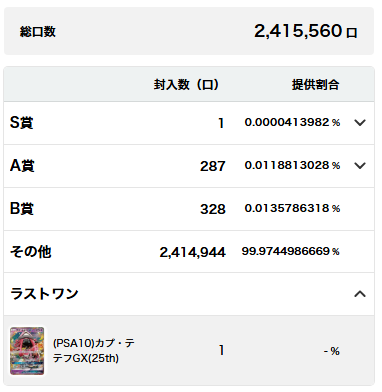Click the (PSA10)カプ・テテフGX(25th) card name
382x392 pixels.
coord(94,351)
